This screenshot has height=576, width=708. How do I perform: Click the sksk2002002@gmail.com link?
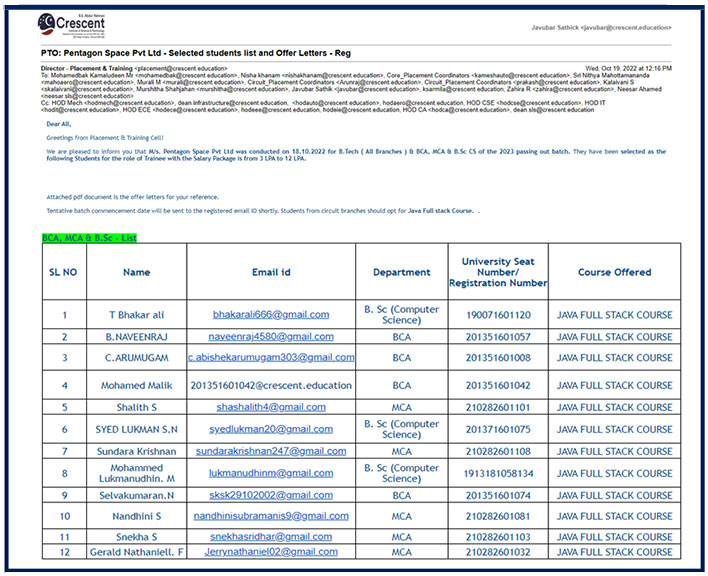[x=270, y=495]
